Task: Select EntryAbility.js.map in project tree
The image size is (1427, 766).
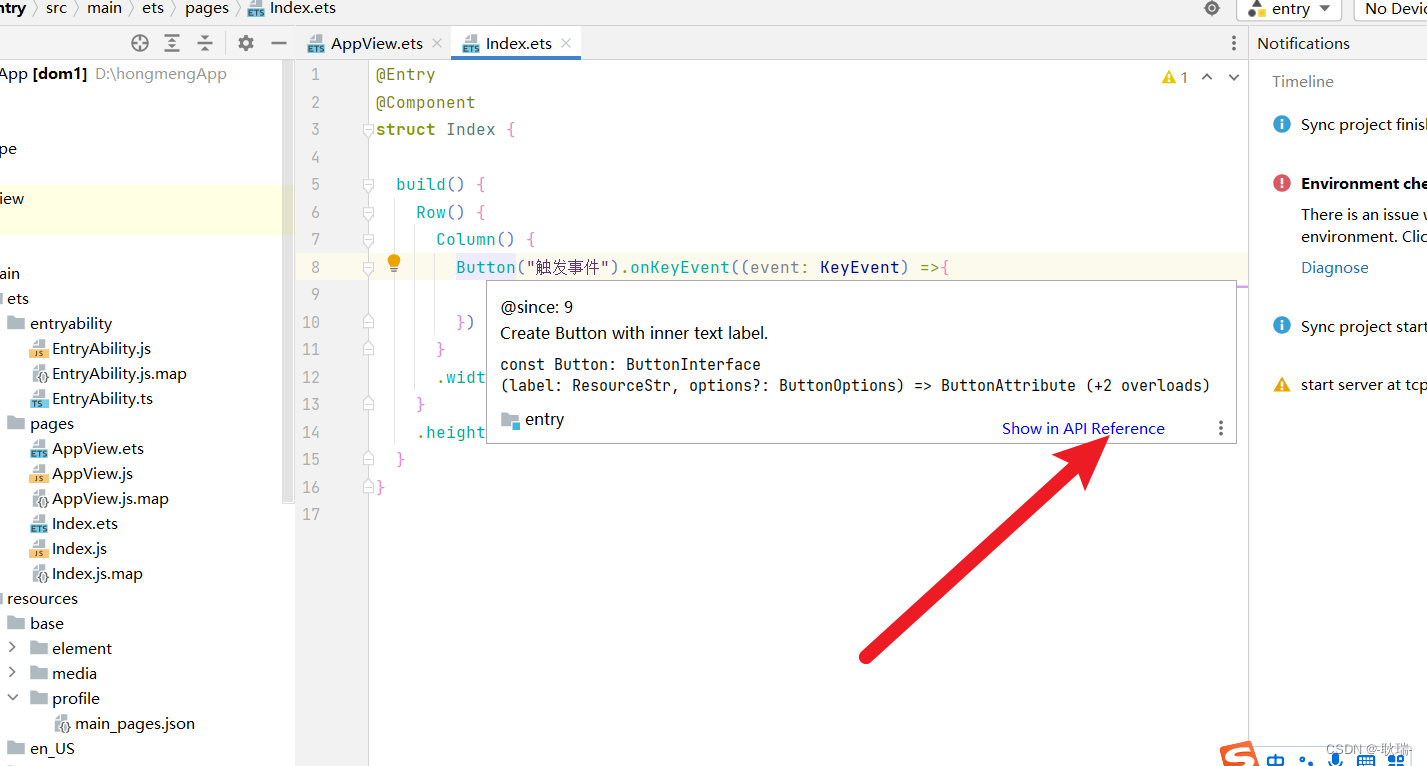Action: tap(119, 373)
